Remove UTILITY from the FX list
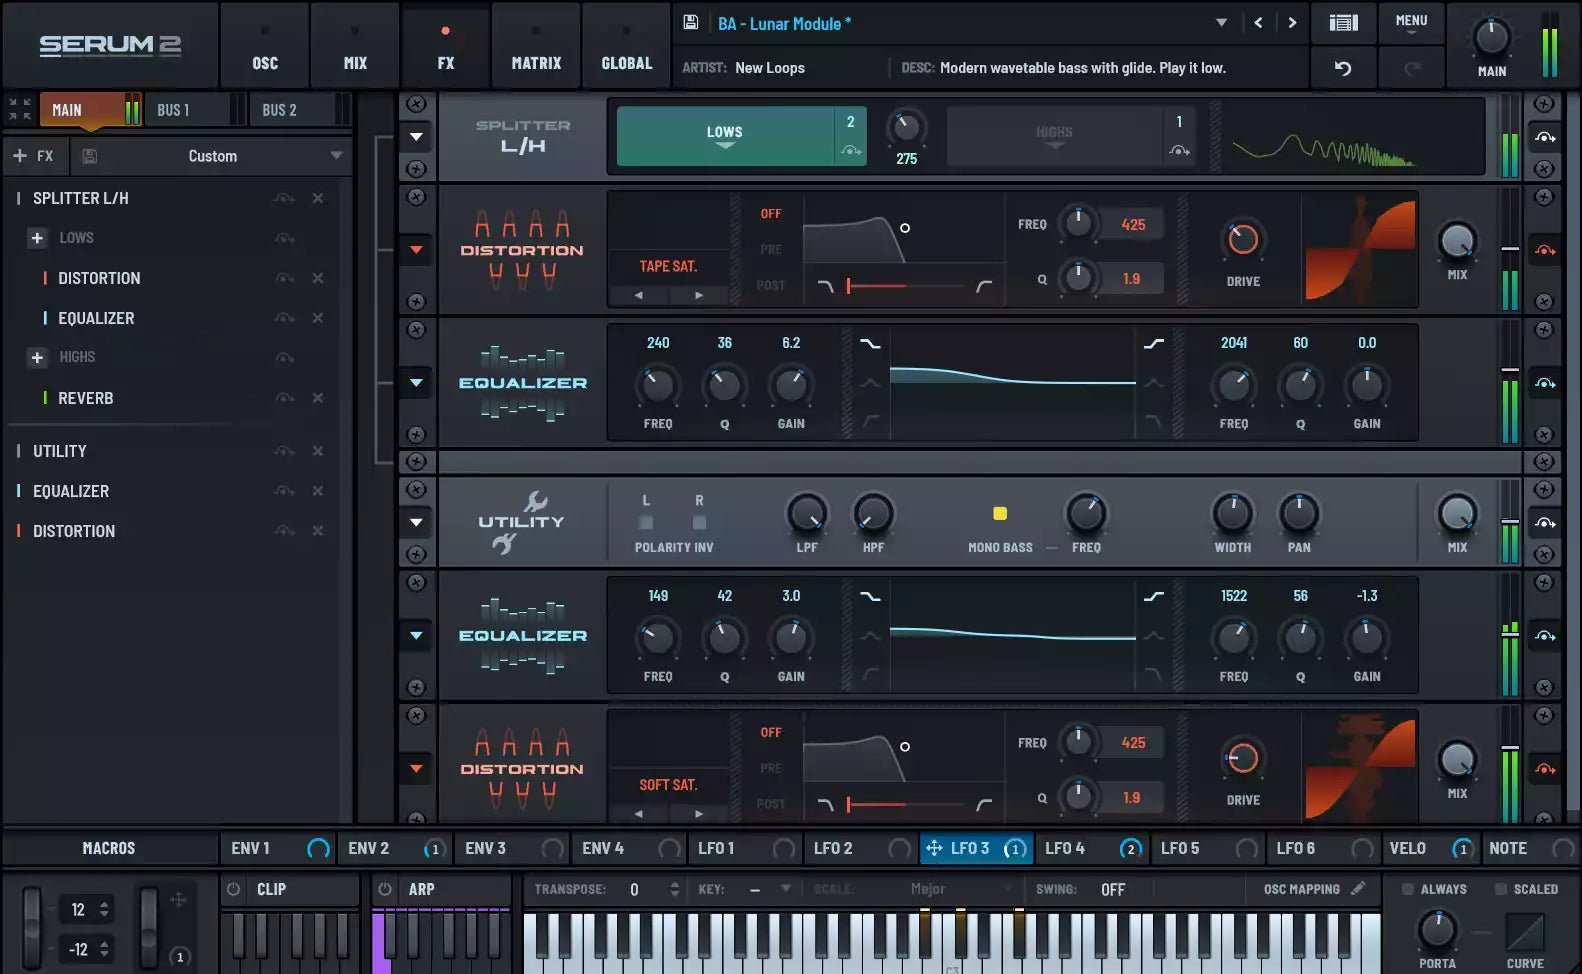 pyautogui.click(x=318, y=451)
